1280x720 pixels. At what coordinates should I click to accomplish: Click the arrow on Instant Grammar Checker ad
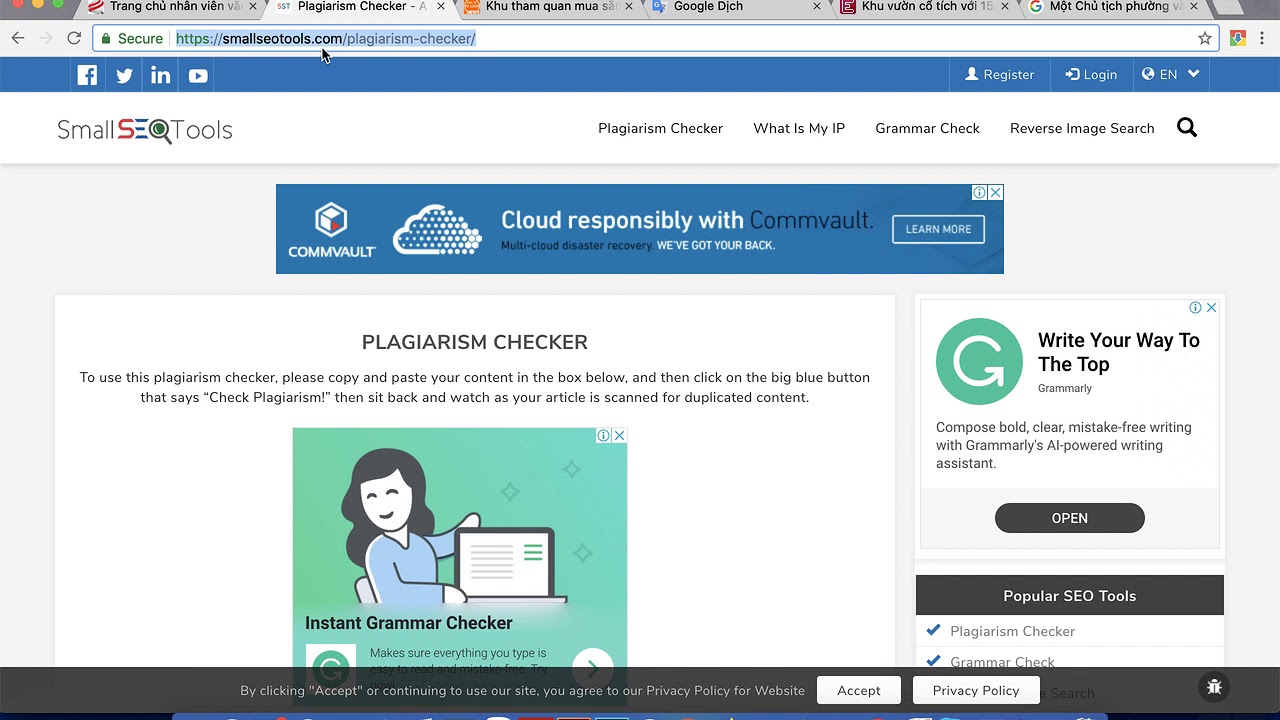click(592, 668)
